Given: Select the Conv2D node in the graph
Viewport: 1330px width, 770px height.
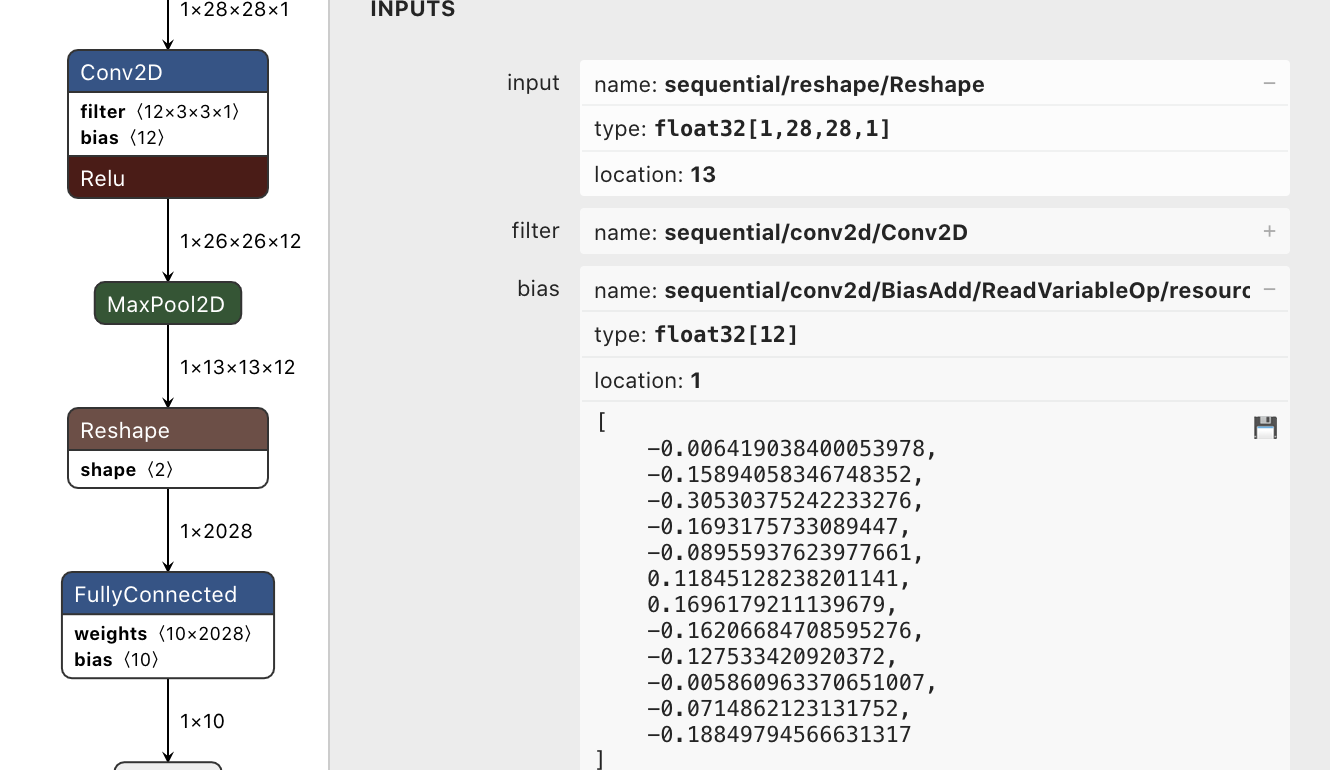Looking at the screenshot, I should [x=167, y=71].
